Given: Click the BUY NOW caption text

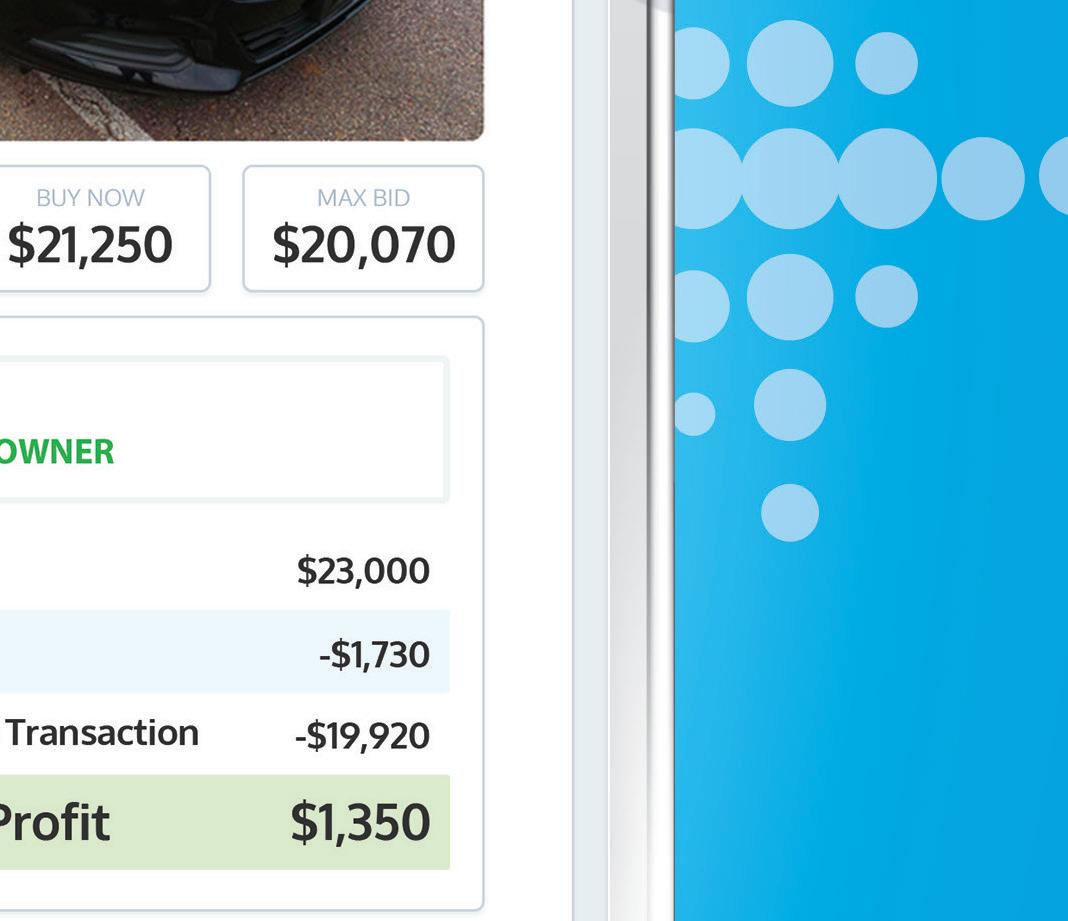Looking at the screenshot, I should click(x=90, y=198).
